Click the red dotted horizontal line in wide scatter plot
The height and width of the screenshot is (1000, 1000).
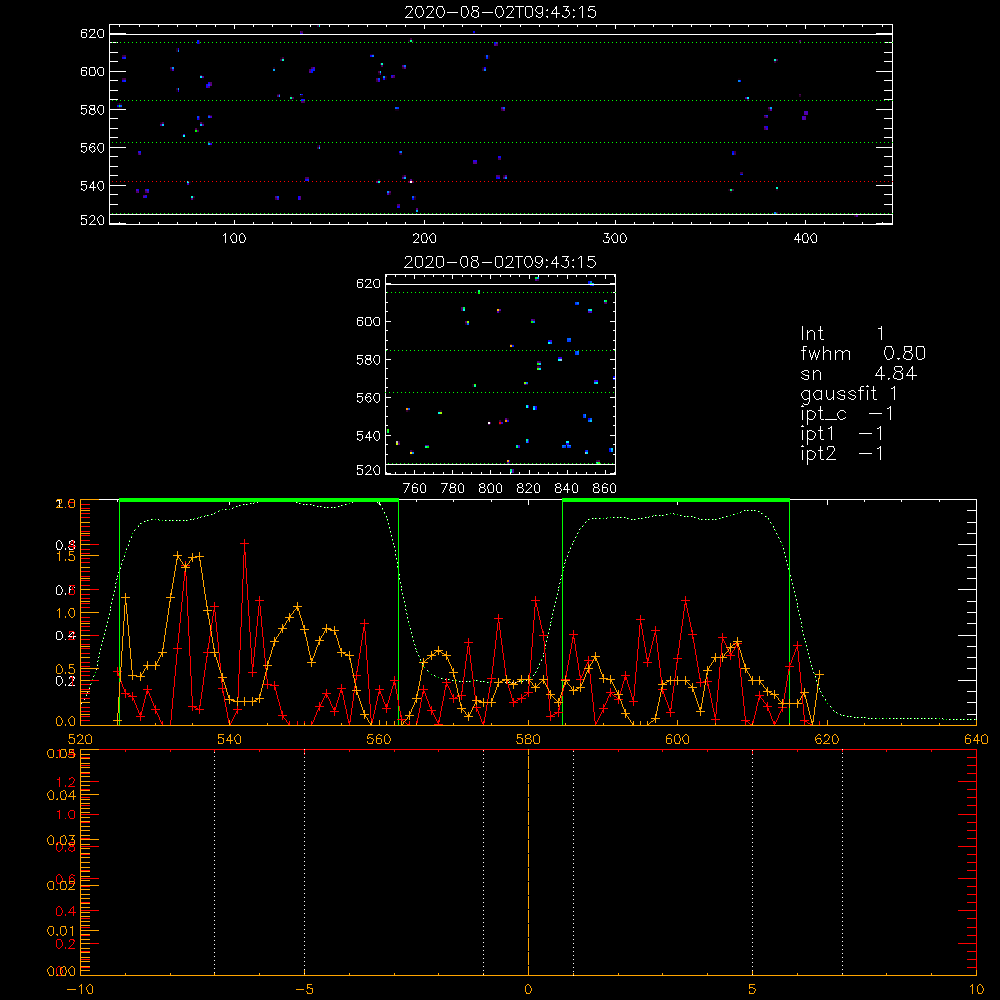[501, 182]
